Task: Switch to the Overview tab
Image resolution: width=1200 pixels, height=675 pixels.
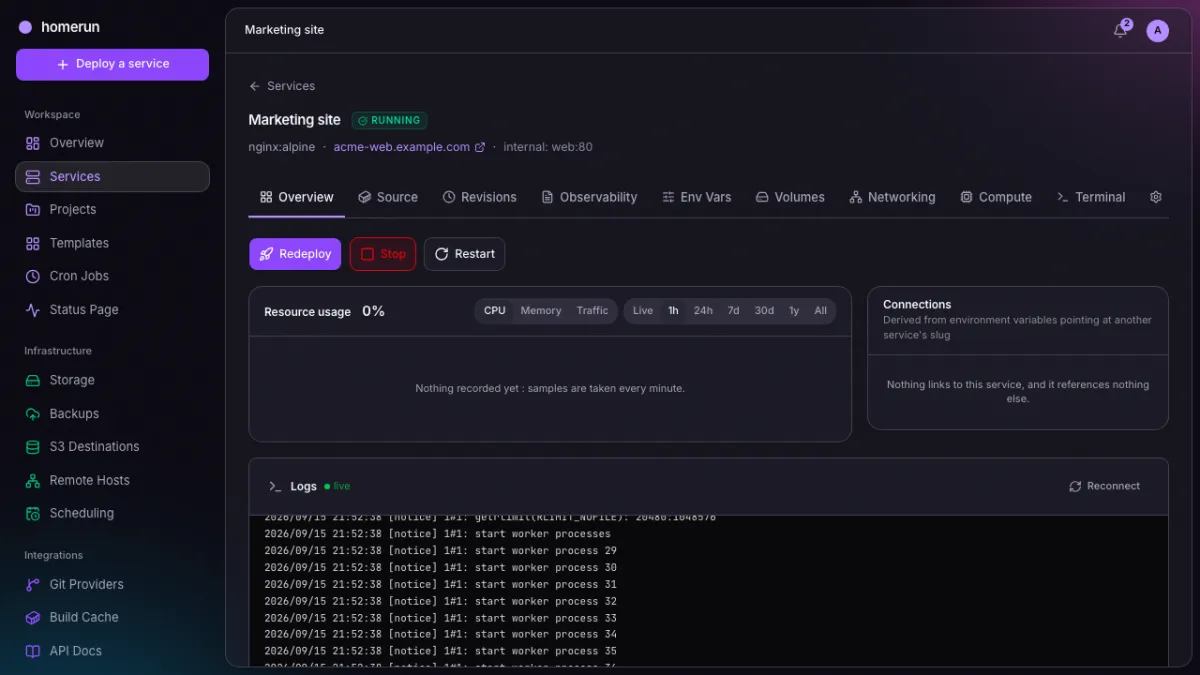Action: (x=297, y=197)
